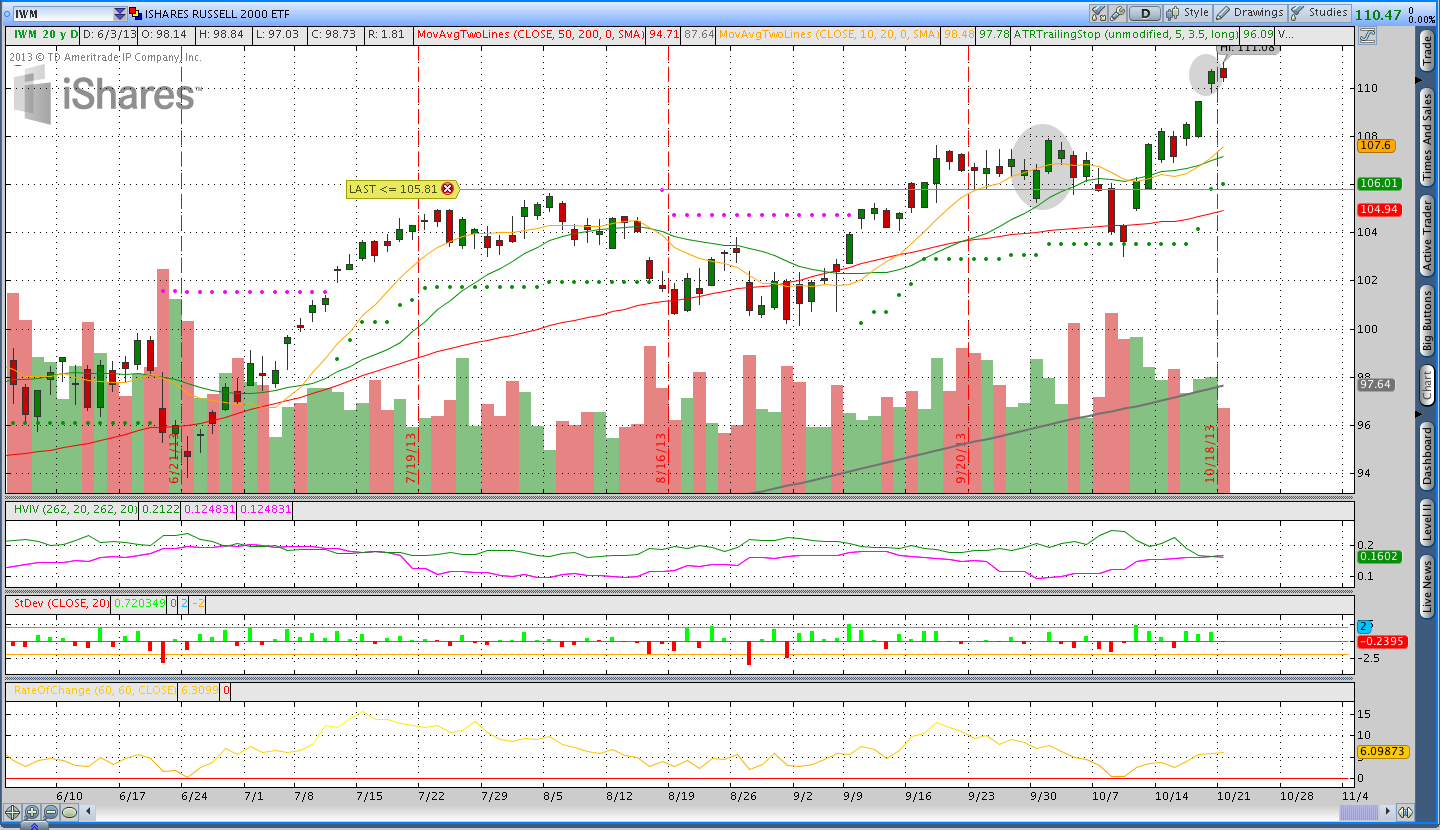Open the Active Trader side tab
Image resolution: width=1440 pixels, height=830 pixels.
point(1427,235)
